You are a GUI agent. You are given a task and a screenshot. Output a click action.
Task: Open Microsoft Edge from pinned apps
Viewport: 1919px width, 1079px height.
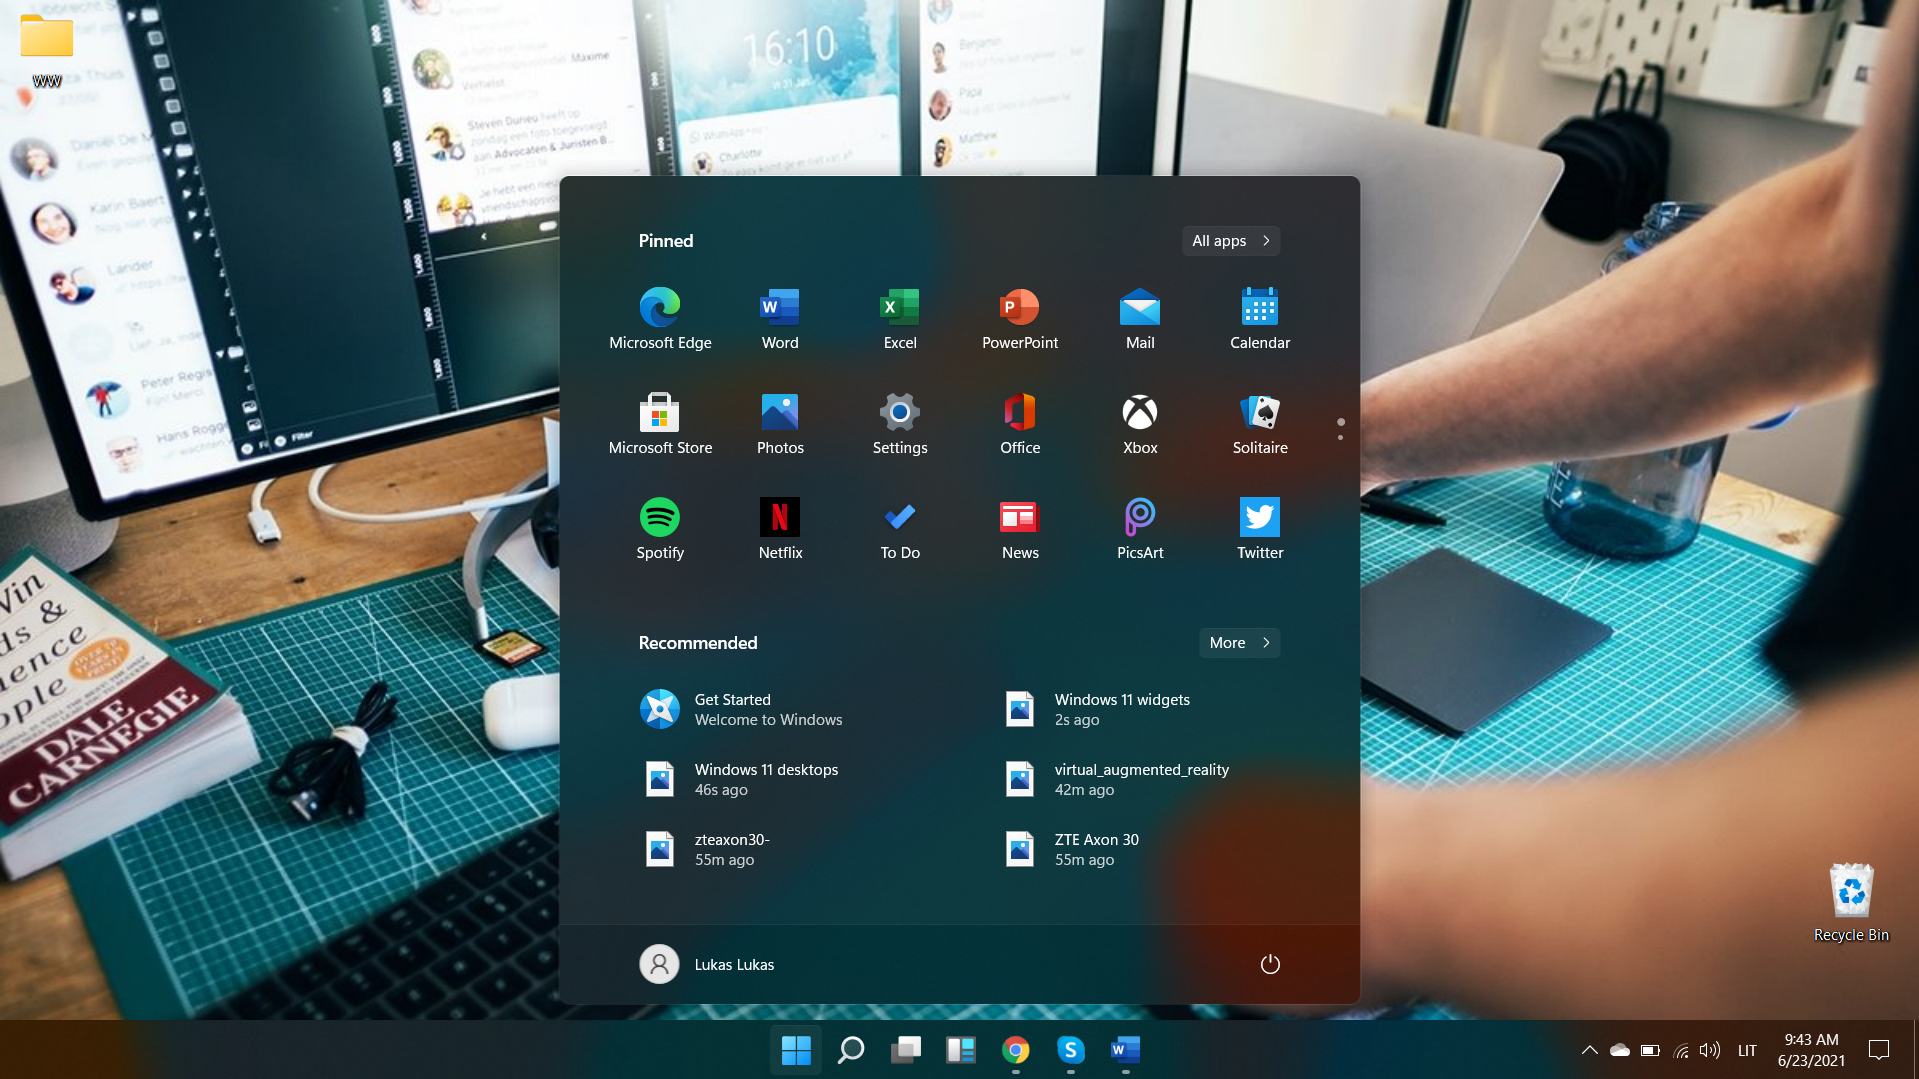(x=660, y=320)
